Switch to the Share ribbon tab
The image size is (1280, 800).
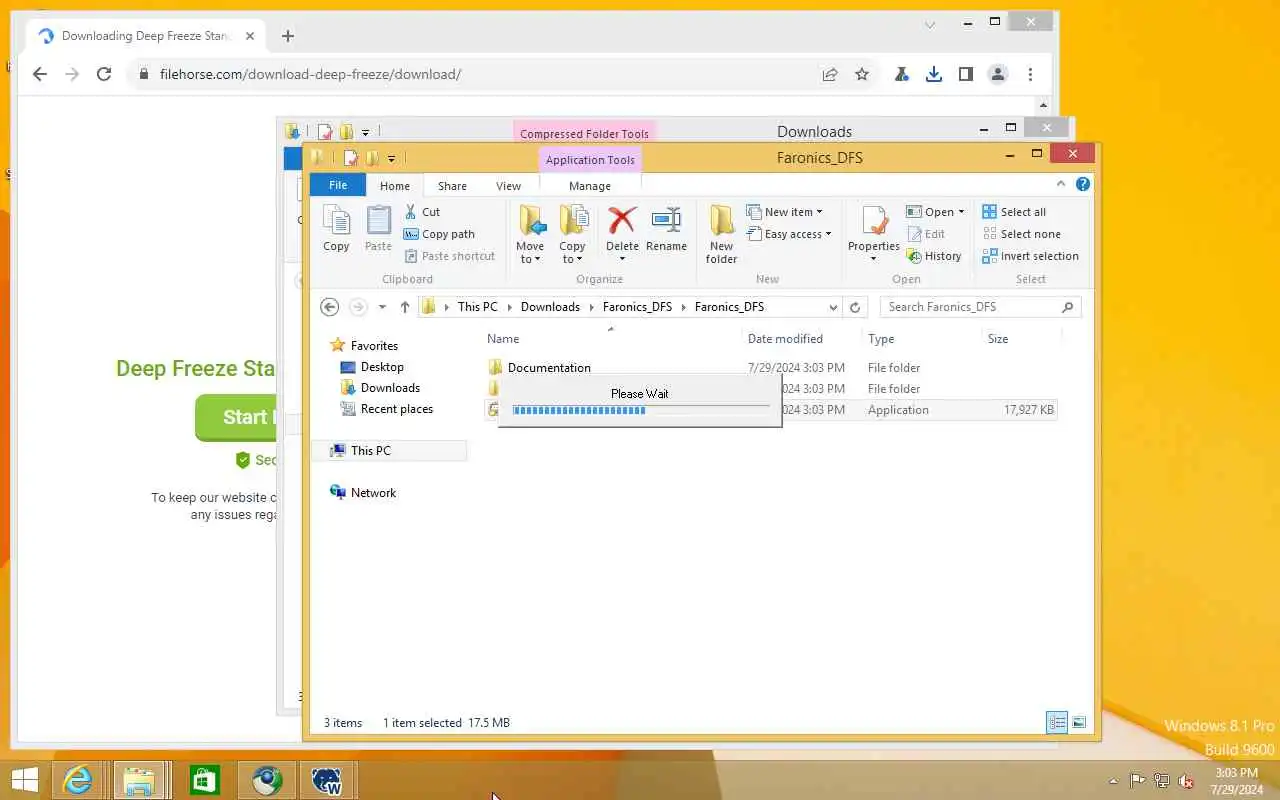pos(452,186)
